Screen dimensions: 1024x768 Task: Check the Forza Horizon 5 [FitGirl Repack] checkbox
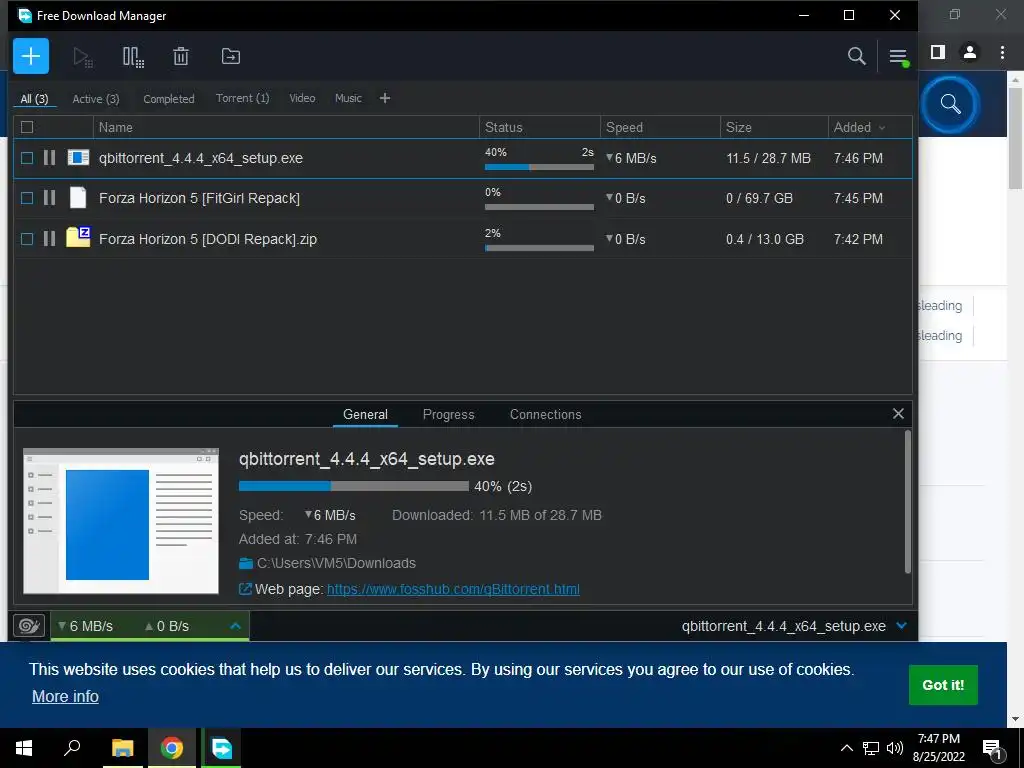27,197
